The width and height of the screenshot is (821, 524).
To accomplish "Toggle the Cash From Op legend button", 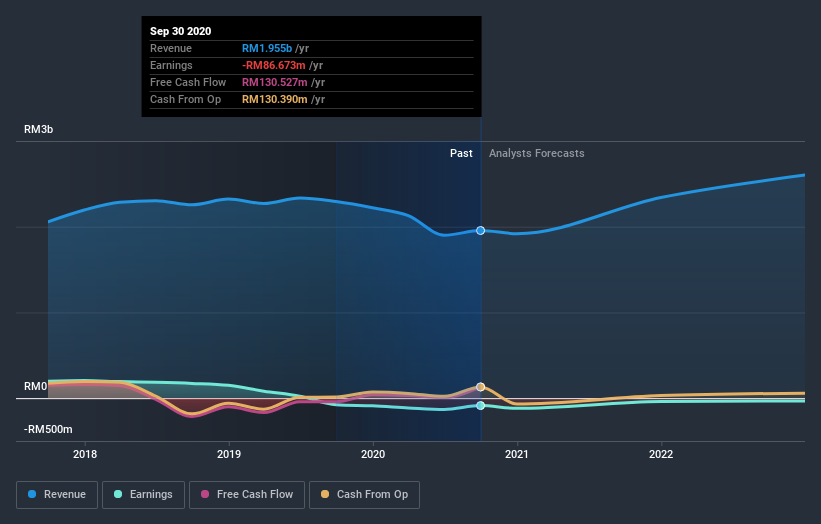I will pyautogui.click(x=364, y=495).
